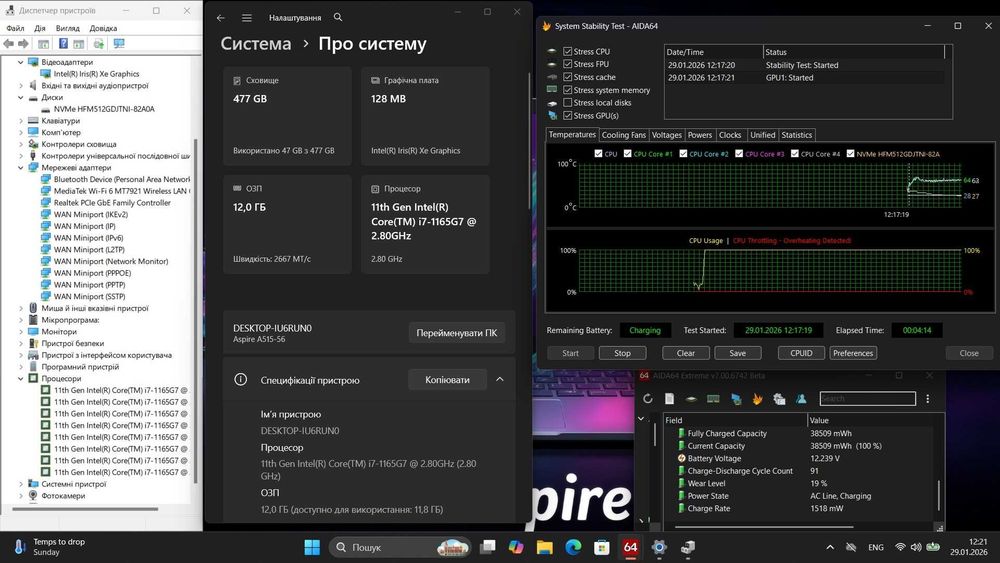
Task: Open Preferences in the stability test window
Action: click(x=853, y=353)
